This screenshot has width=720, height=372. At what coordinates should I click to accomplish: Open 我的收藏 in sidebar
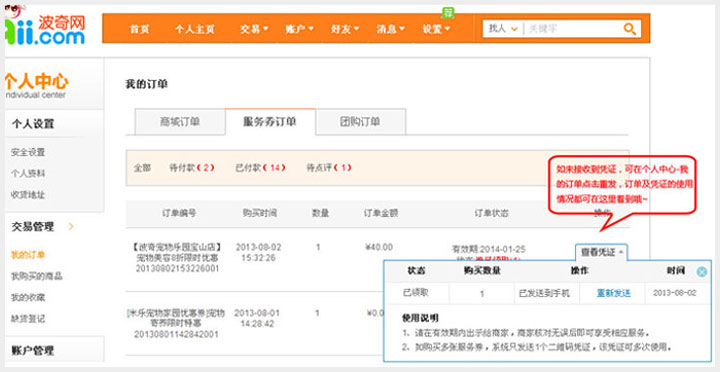click(28, 297)
